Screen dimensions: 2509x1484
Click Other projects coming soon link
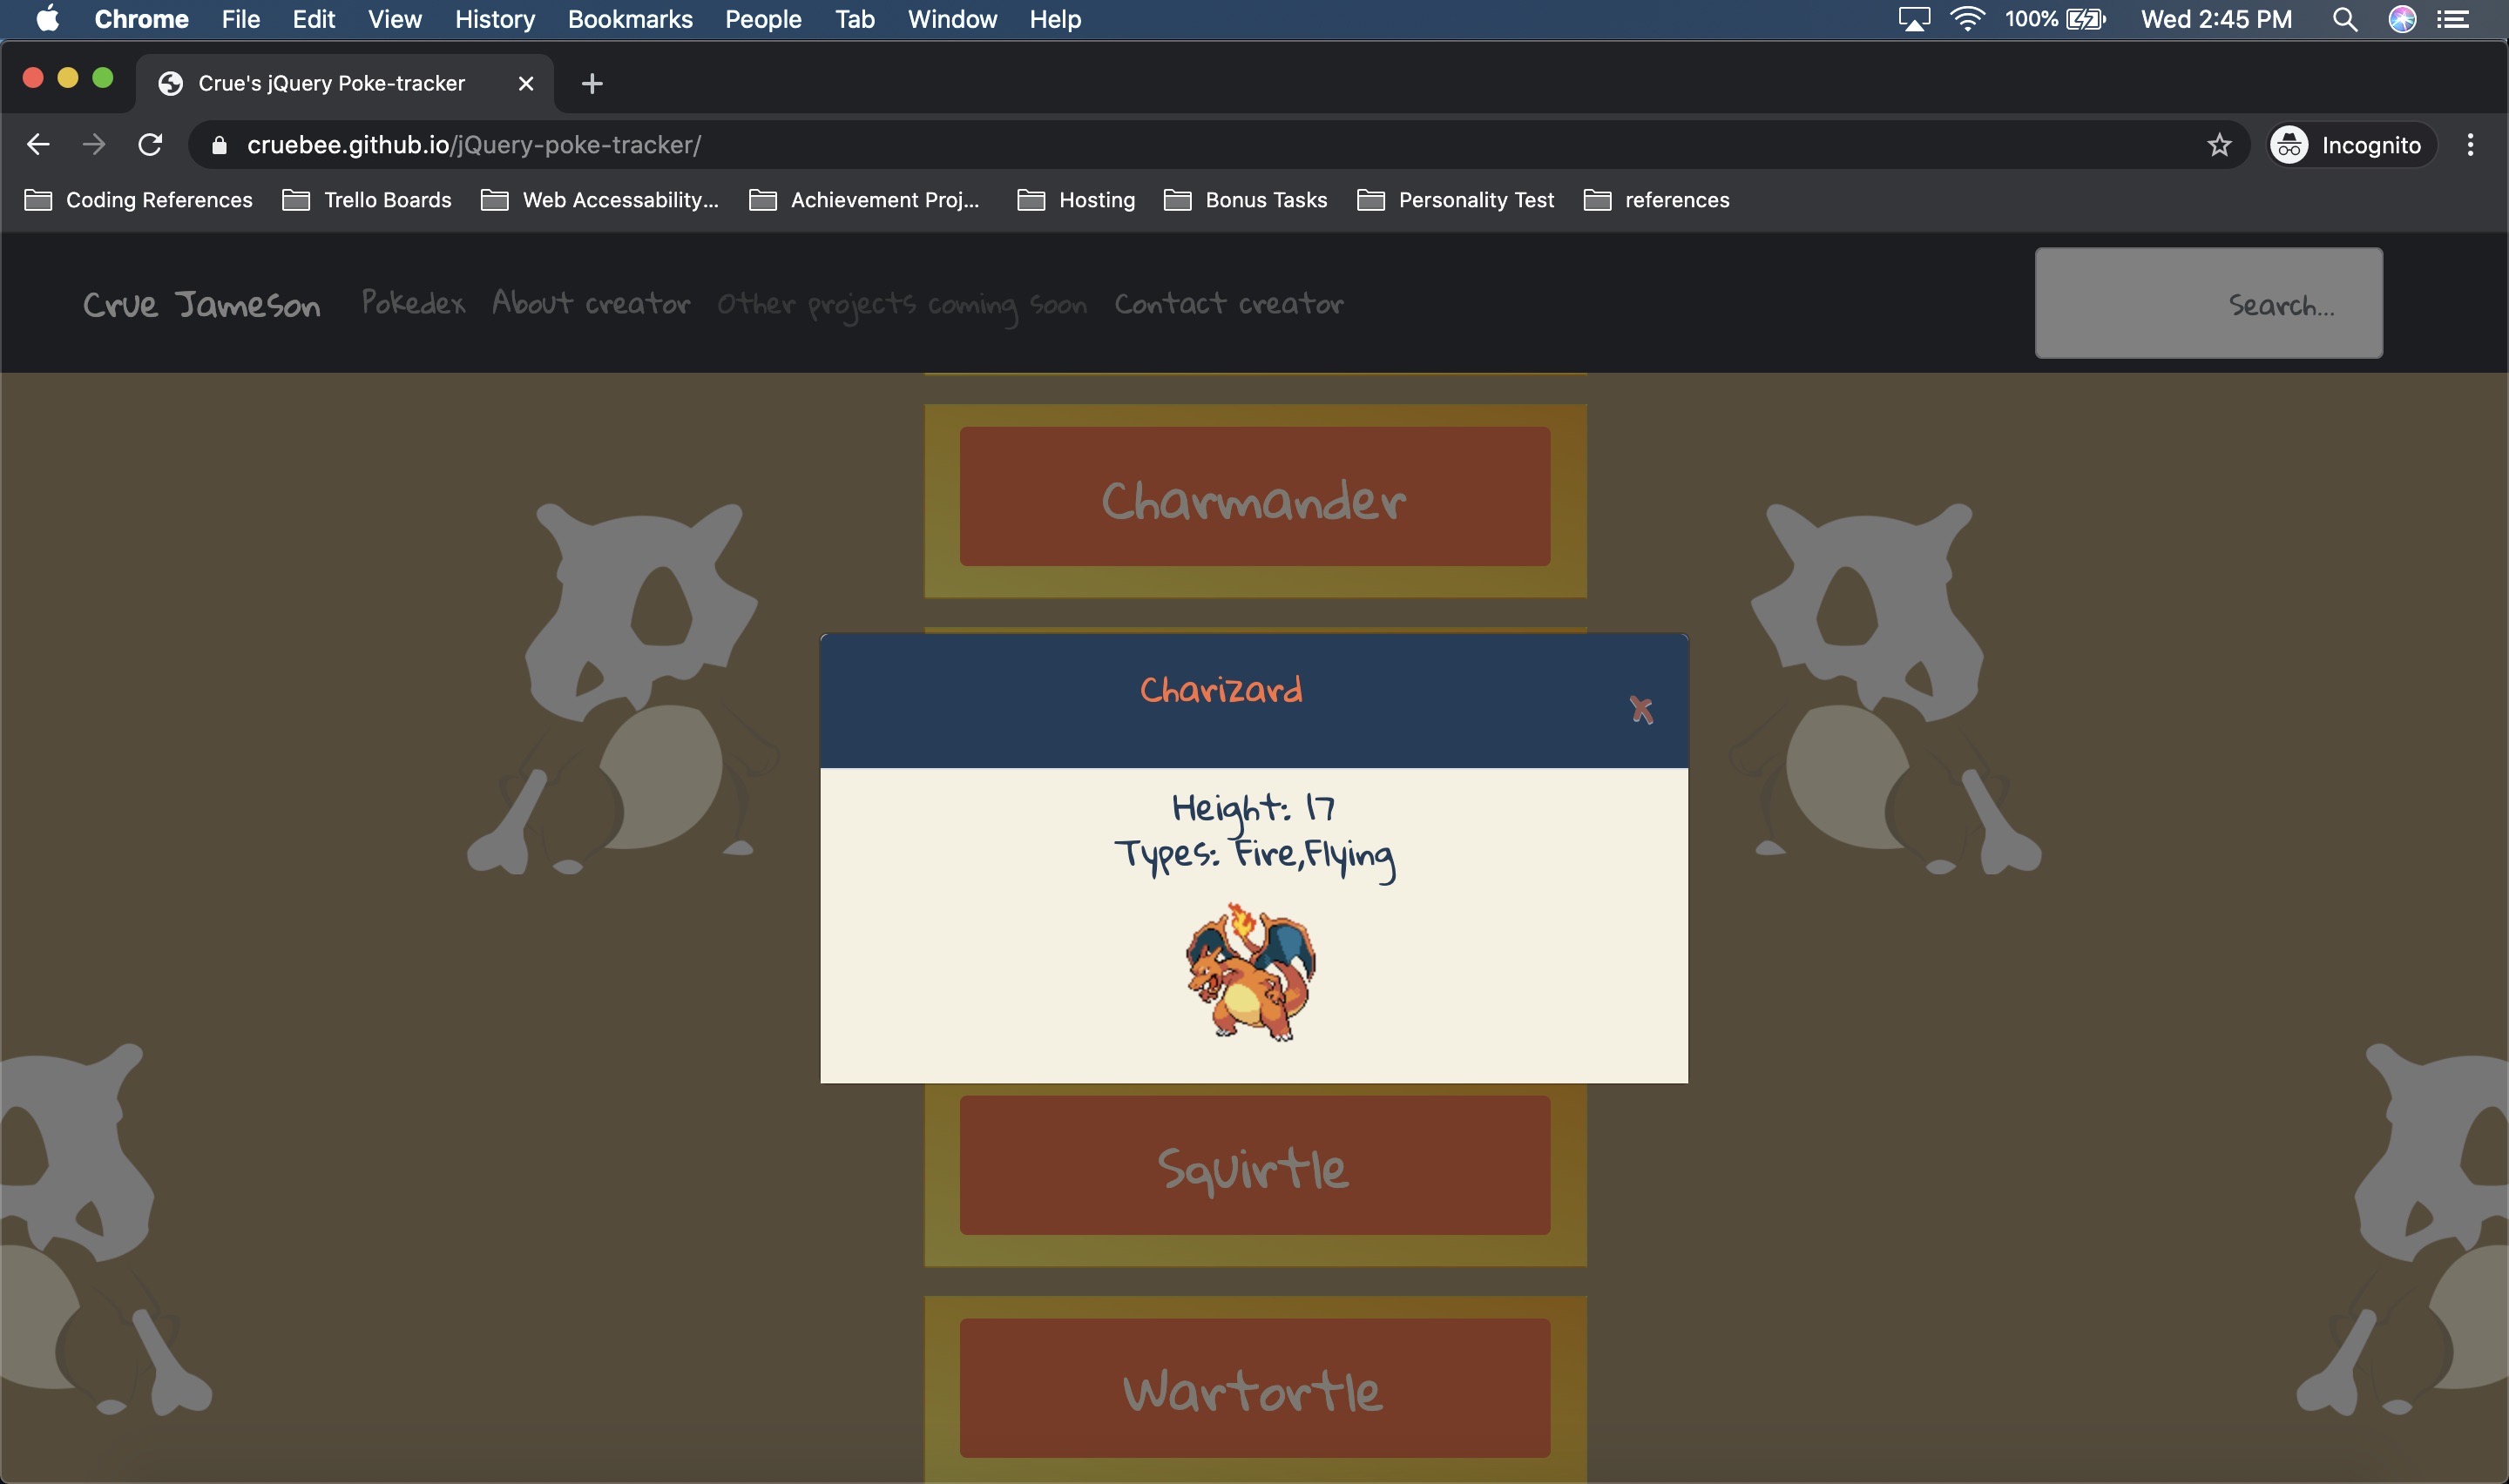coord(902,305)
